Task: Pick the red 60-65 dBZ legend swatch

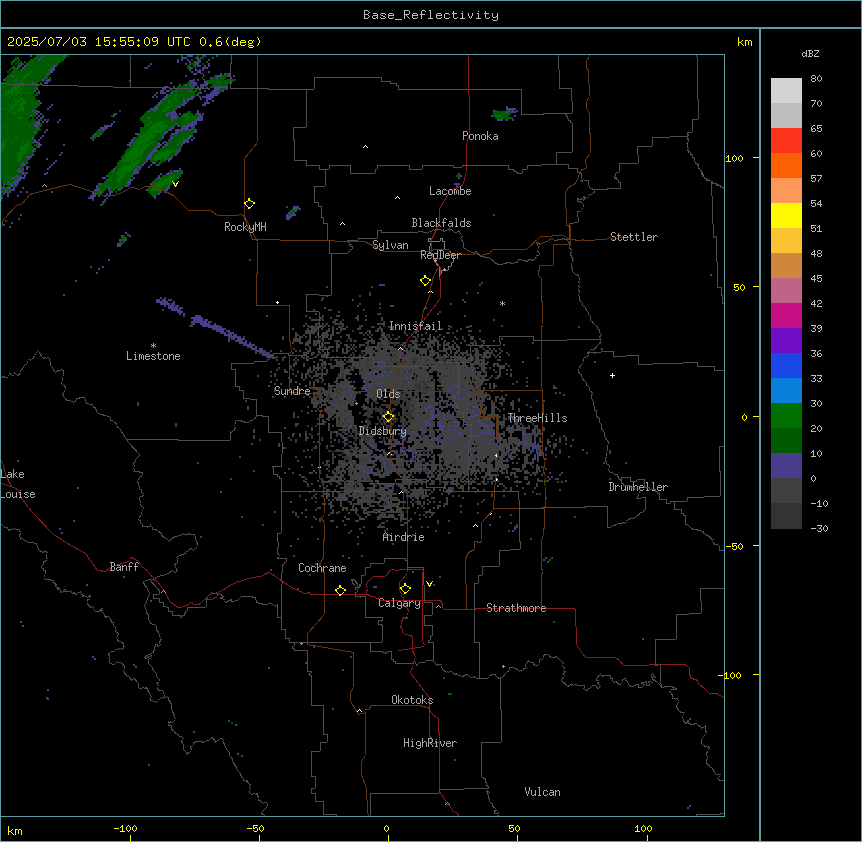Action: pos(786,141)
